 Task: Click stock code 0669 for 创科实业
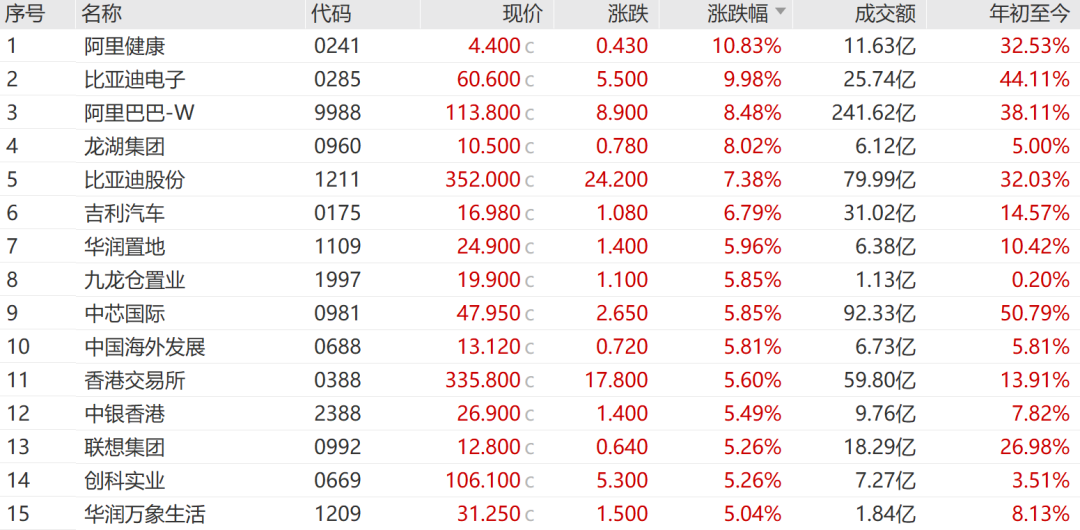337,481
